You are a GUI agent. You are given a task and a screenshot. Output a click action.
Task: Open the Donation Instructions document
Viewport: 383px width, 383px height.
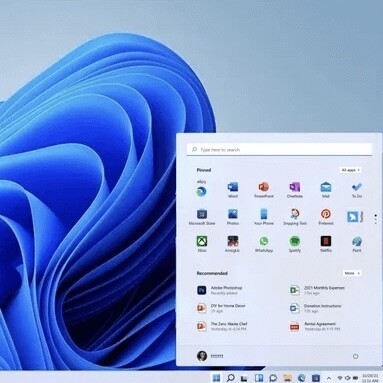[315, 308]
